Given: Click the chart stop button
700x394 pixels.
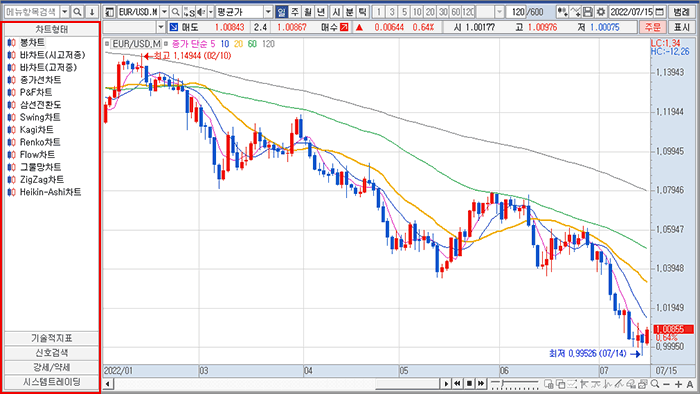Looking at the screenshot, I should [469, 383].
